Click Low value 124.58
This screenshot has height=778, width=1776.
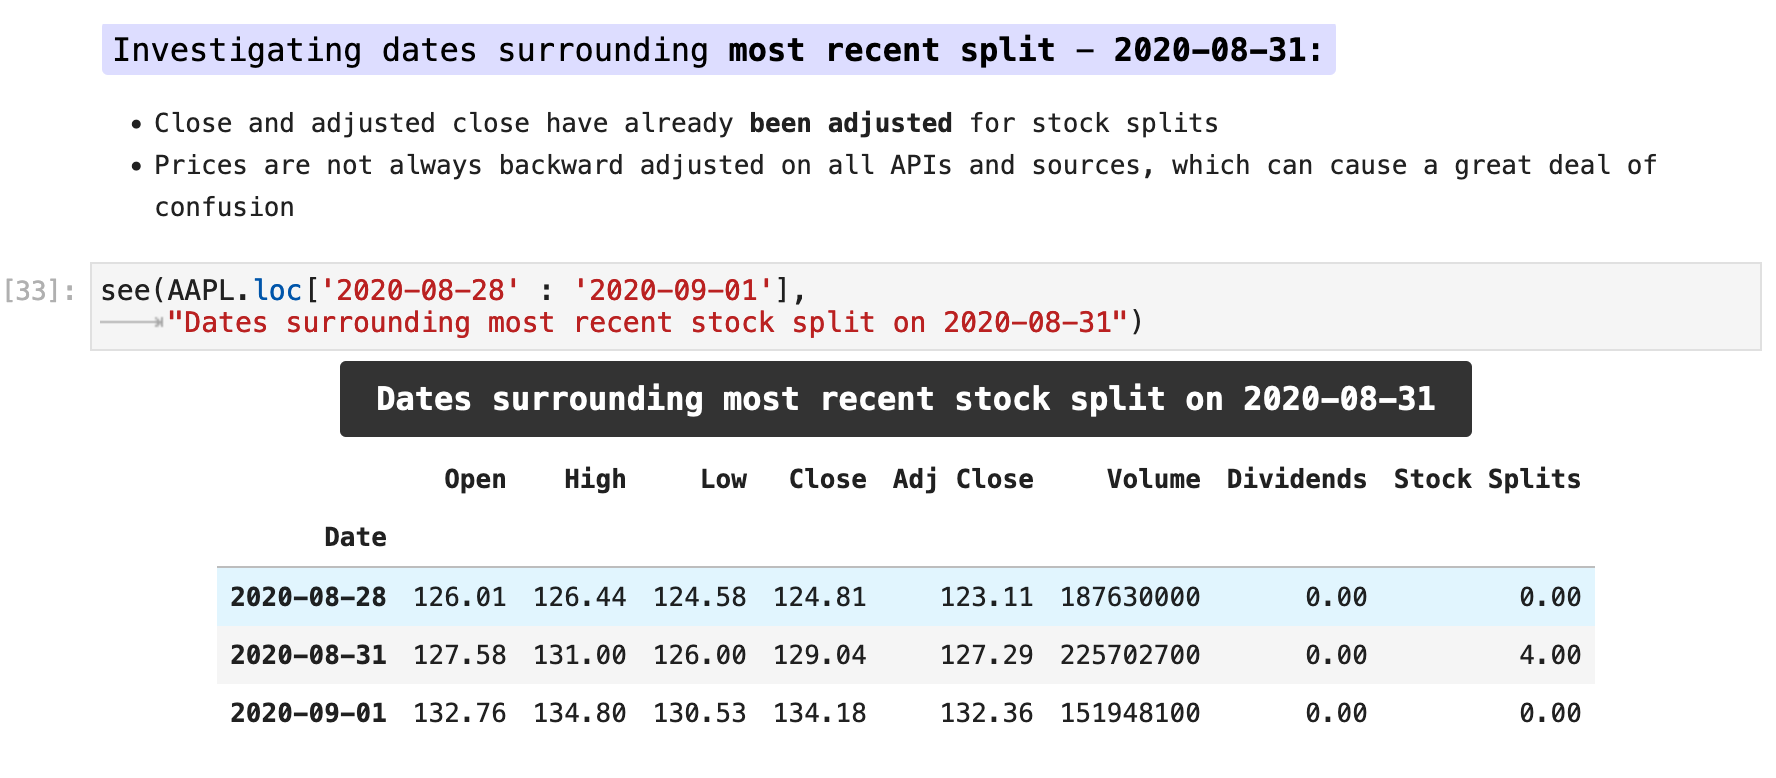pos(700,597)
